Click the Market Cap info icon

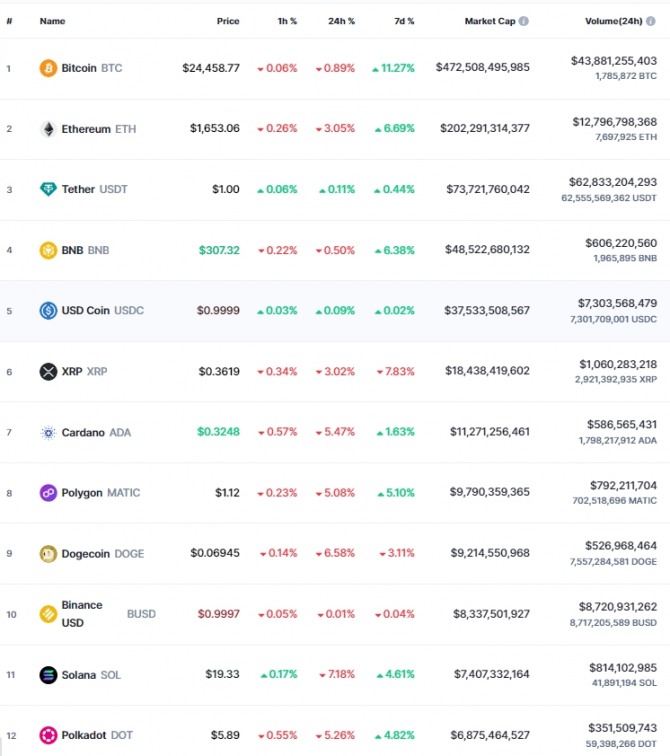click(524, 21)
